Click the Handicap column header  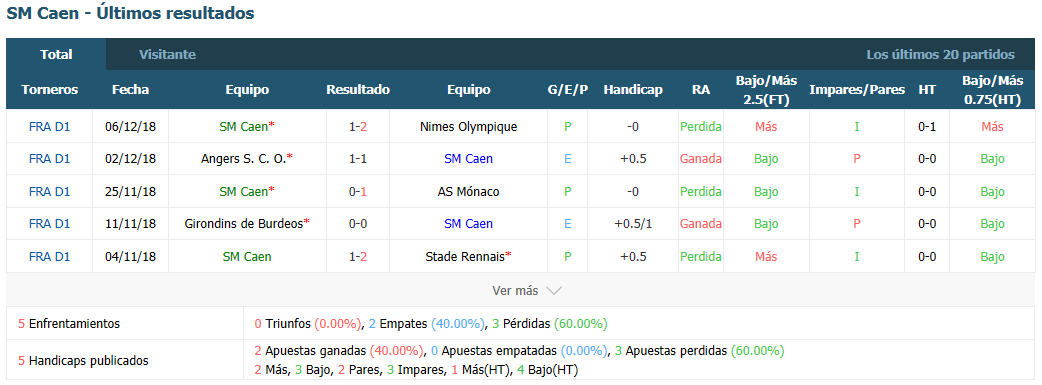633,90
